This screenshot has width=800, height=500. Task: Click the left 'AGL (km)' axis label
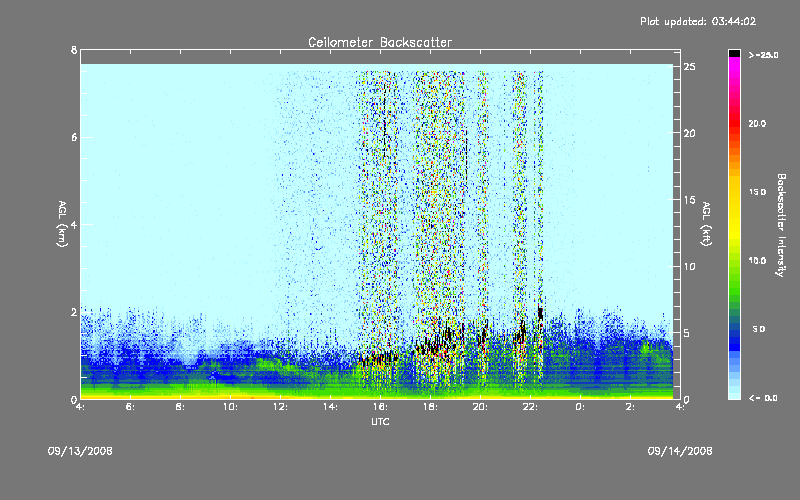(x=62, y=224)
